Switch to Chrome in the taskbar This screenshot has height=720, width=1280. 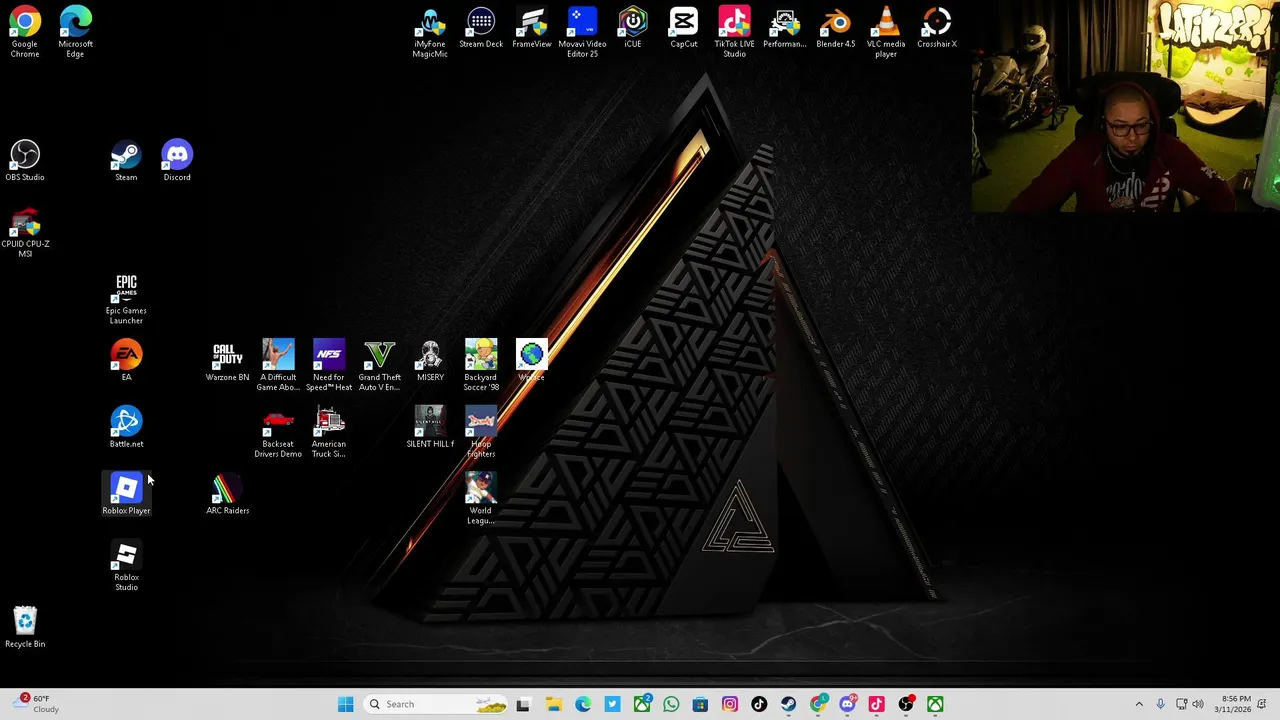tap(818, 704)
